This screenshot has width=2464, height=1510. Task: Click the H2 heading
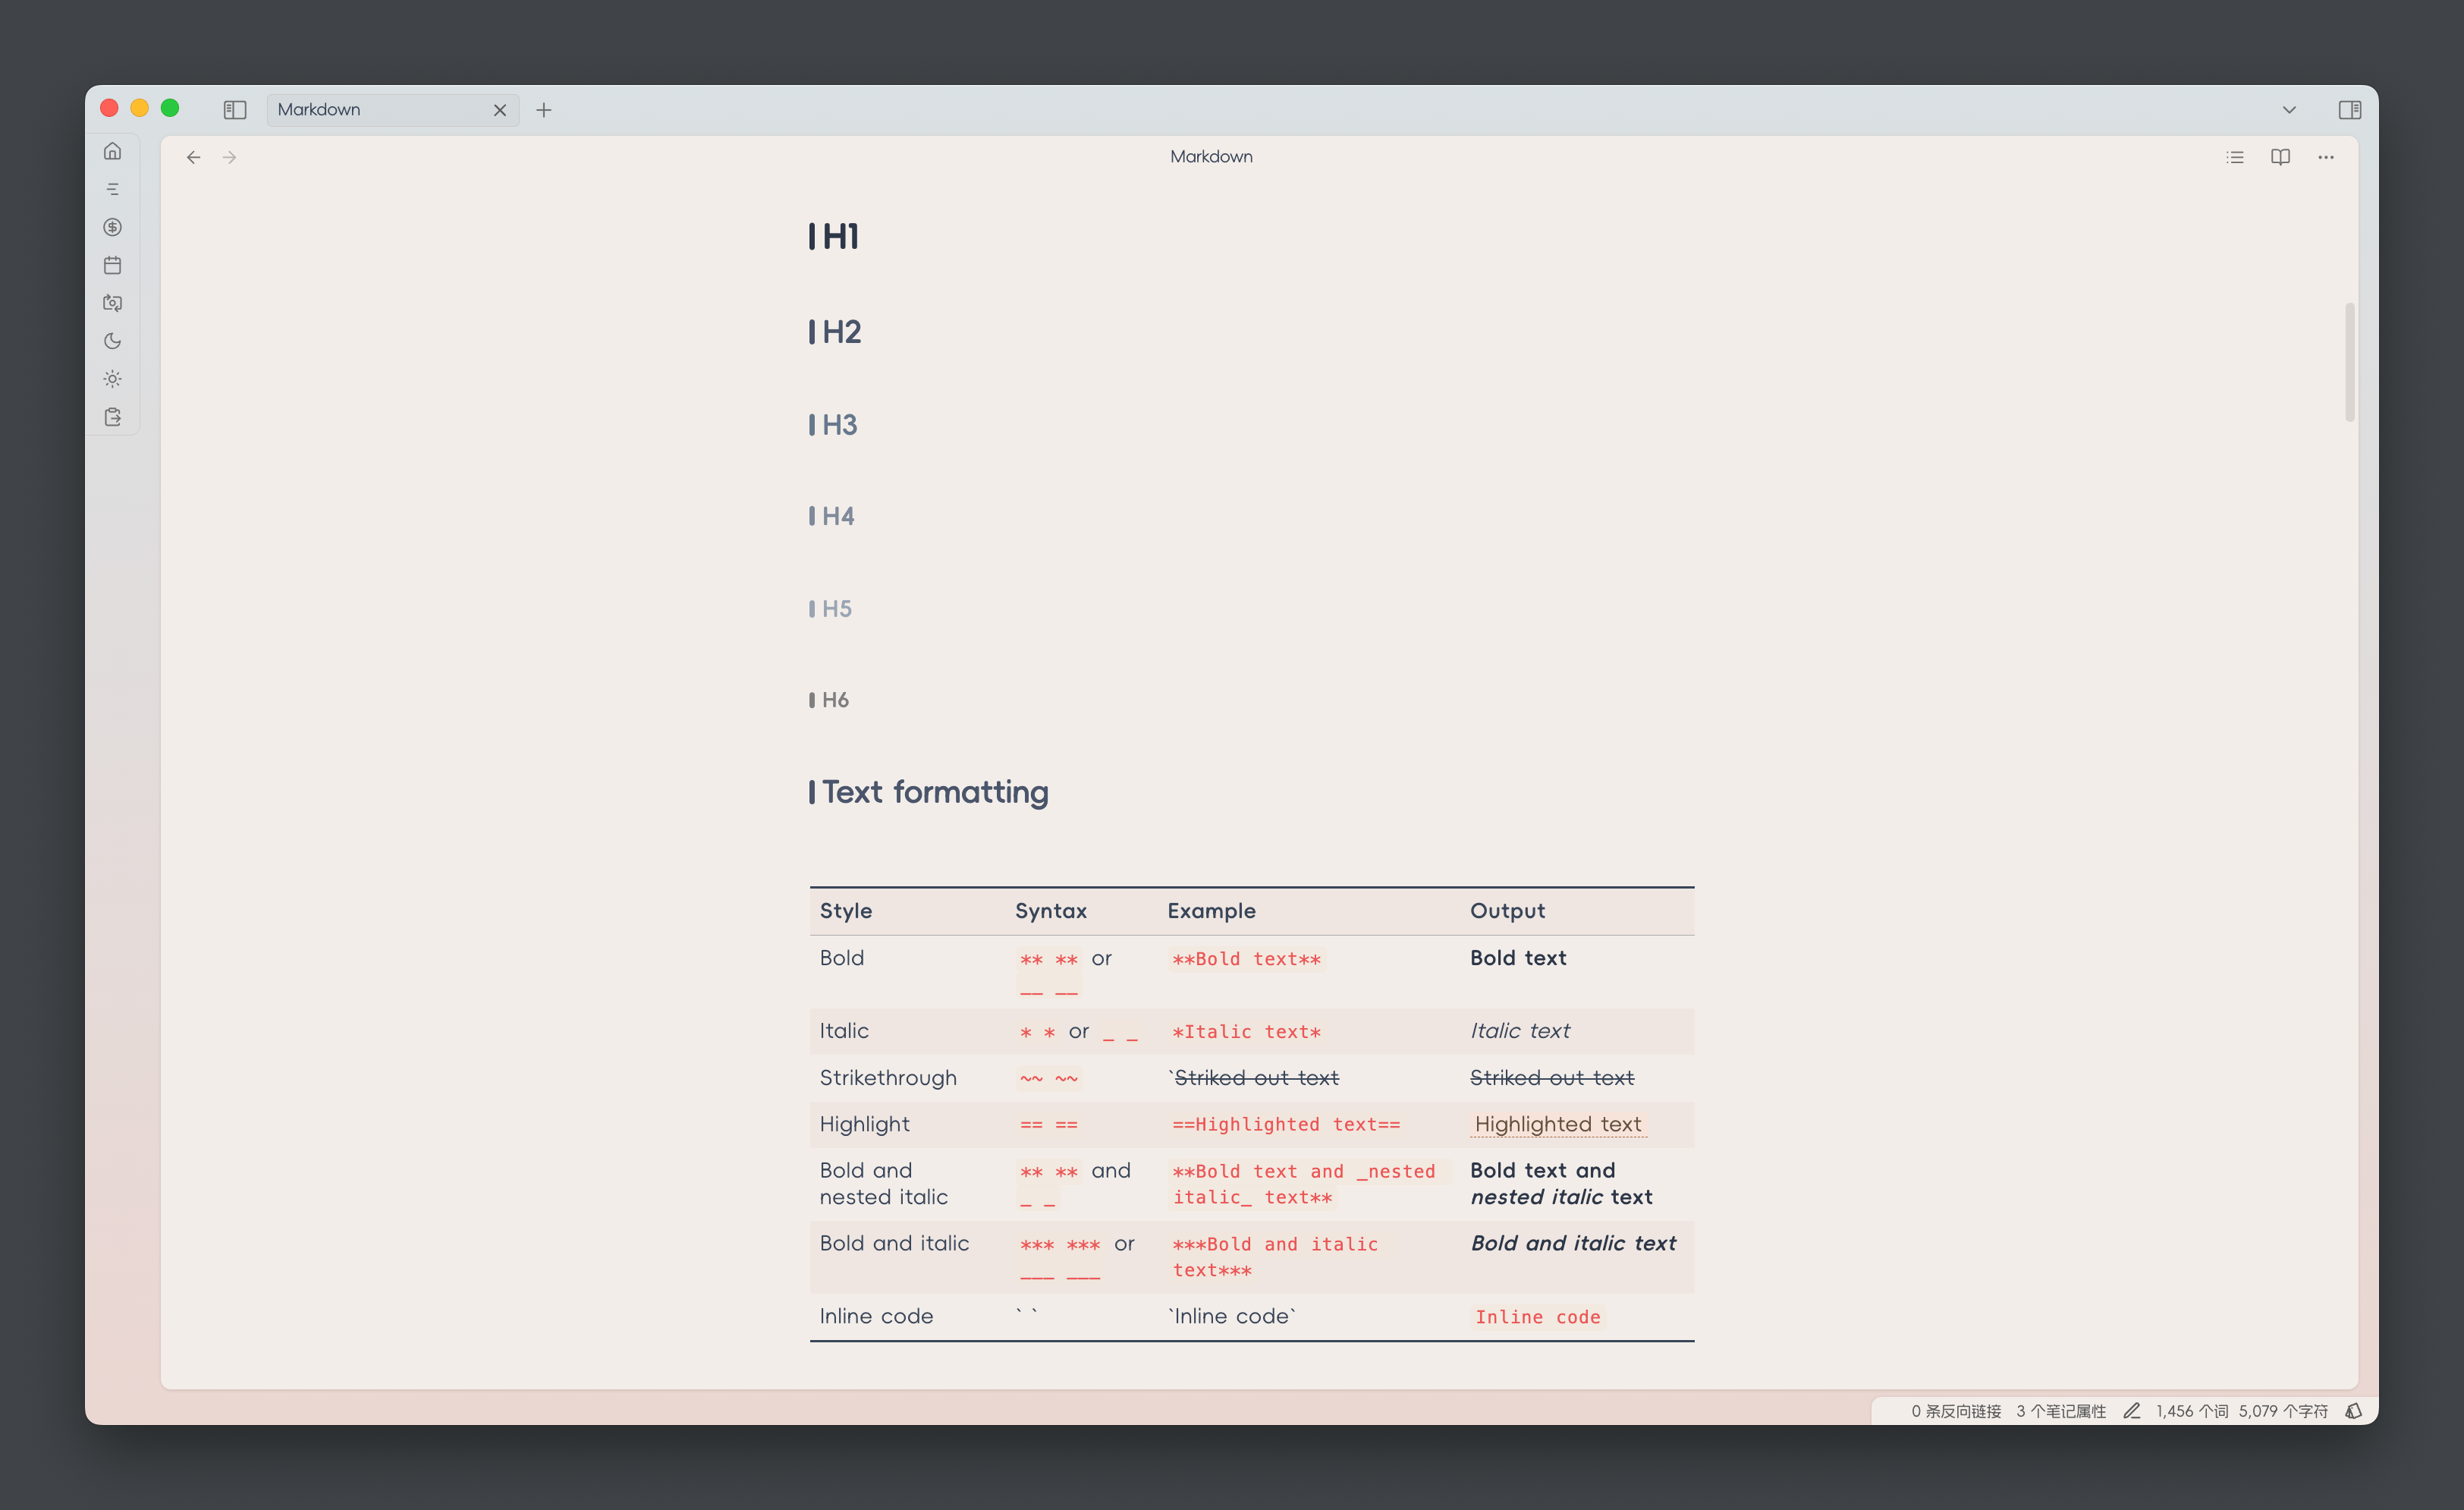pyautogui.click(x=841, y=332)
